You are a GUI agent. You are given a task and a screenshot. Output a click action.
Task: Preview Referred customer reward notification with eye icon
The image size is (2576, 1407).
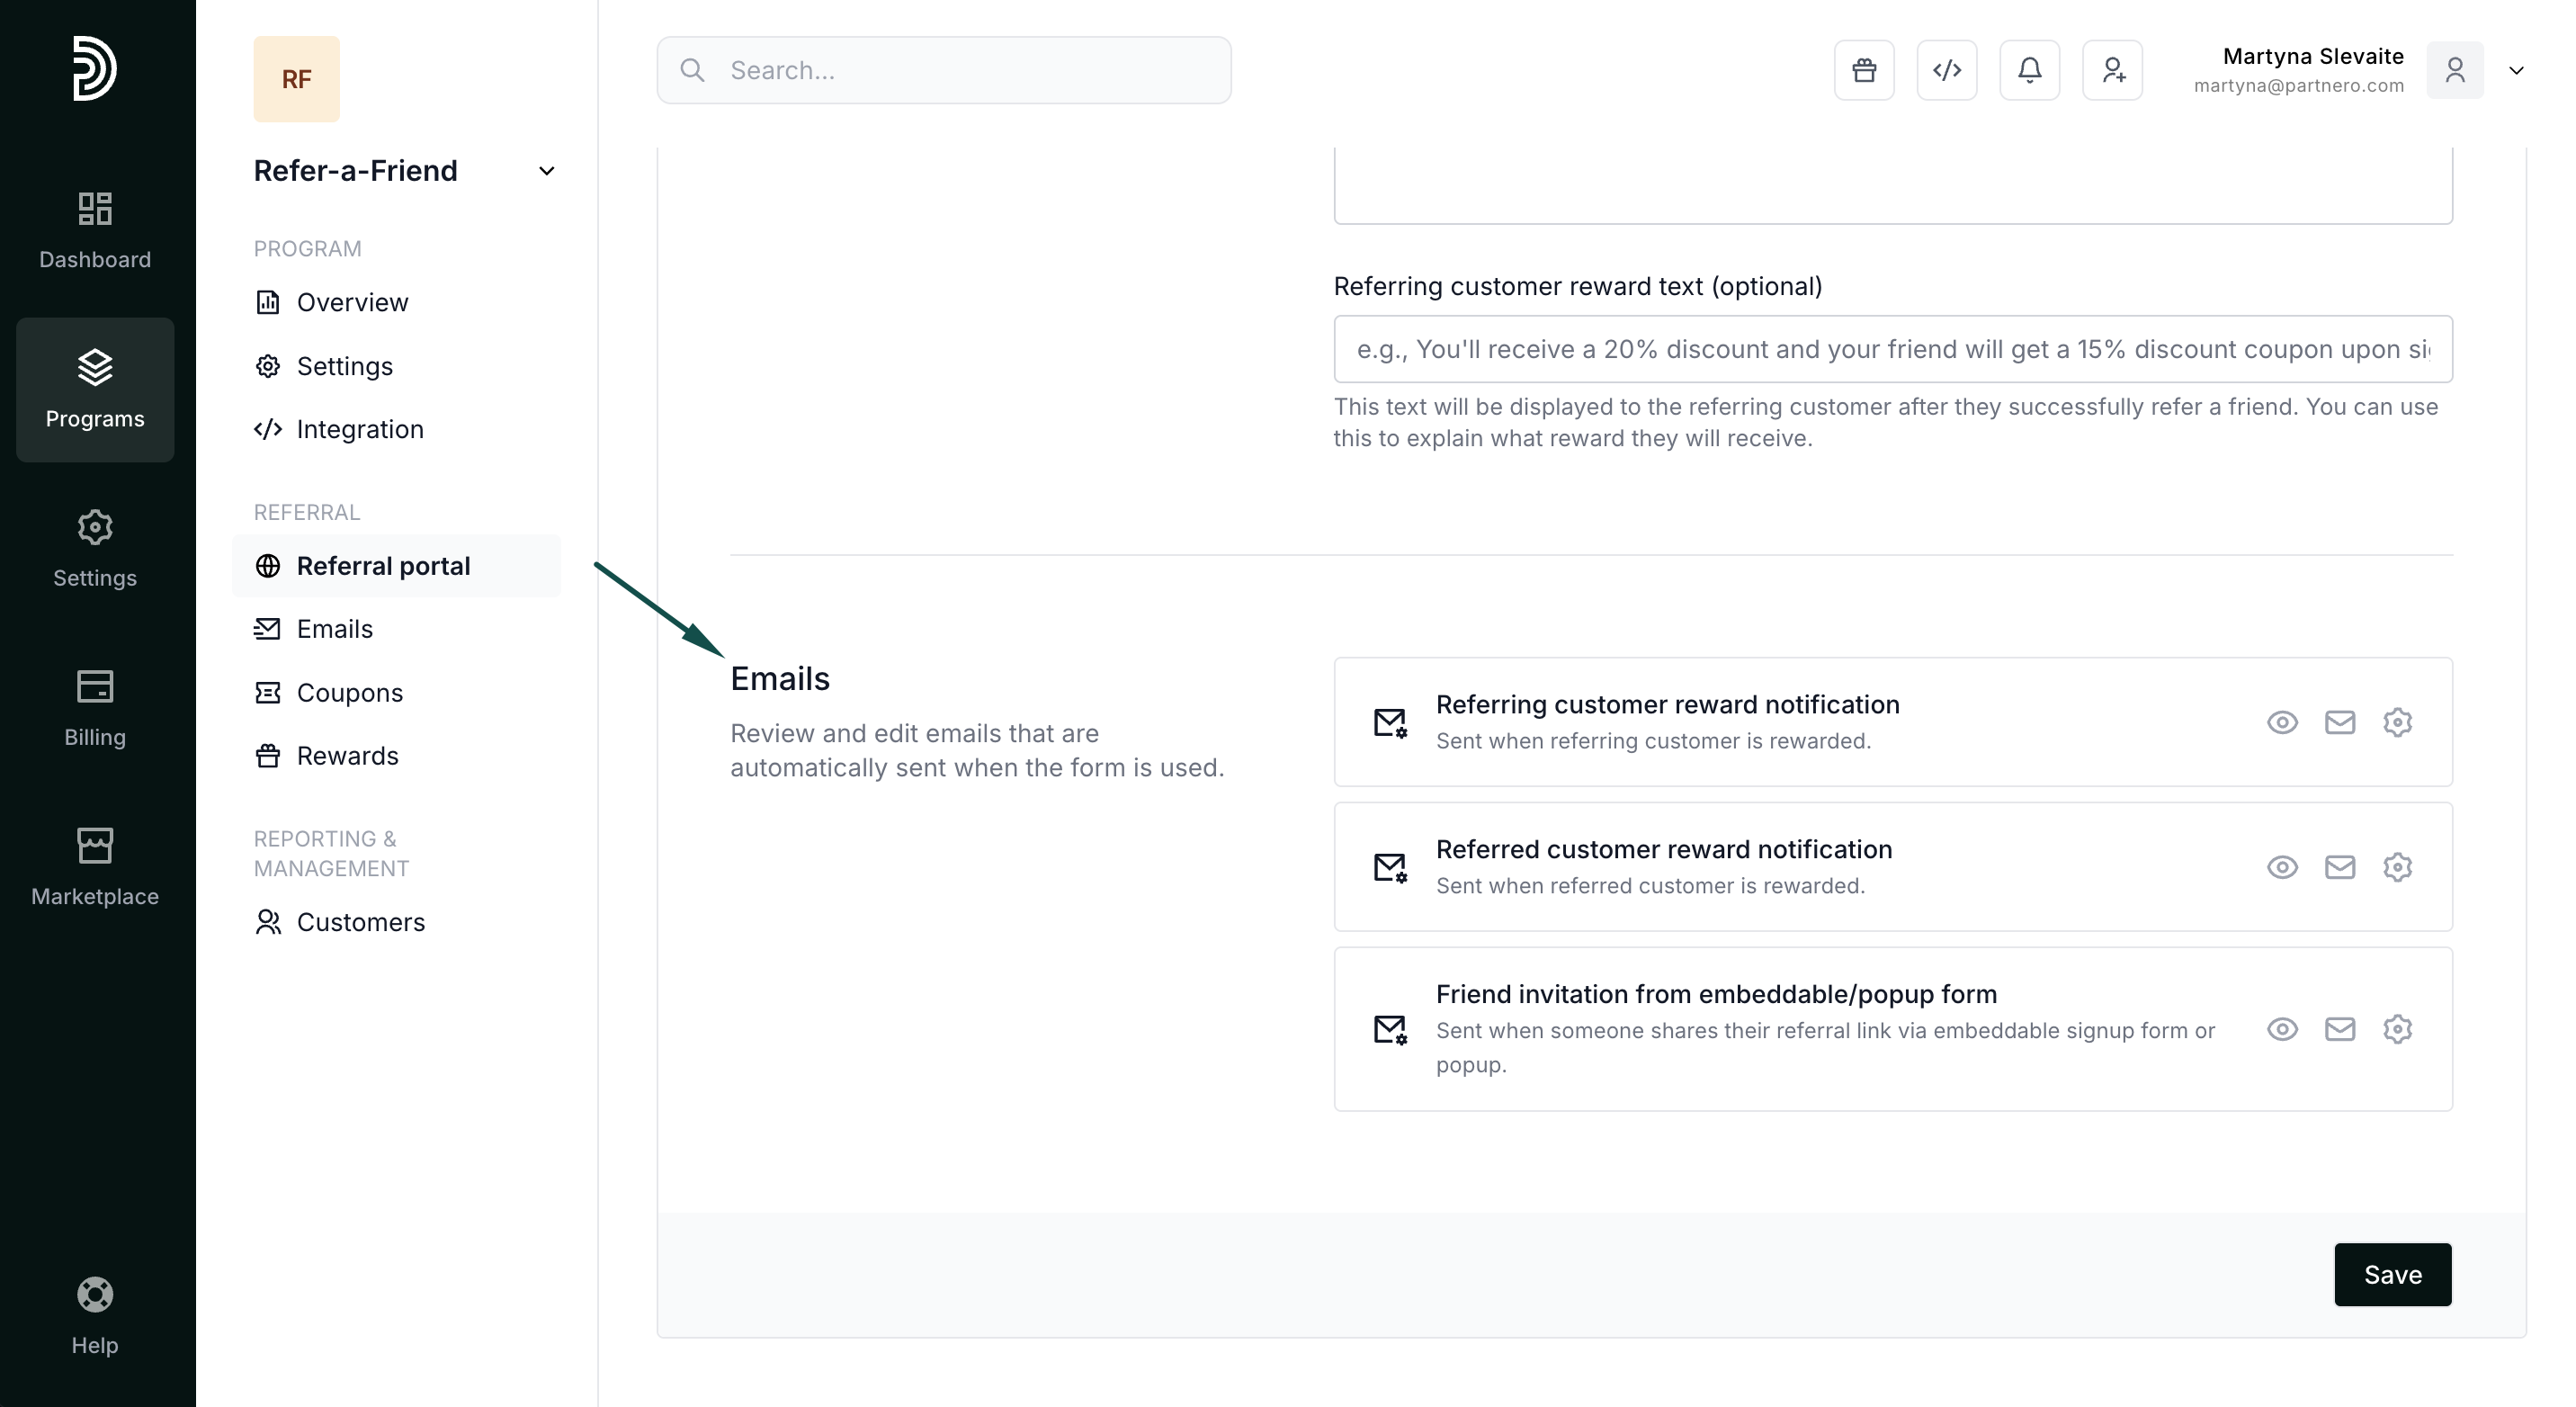(2281, 867)
